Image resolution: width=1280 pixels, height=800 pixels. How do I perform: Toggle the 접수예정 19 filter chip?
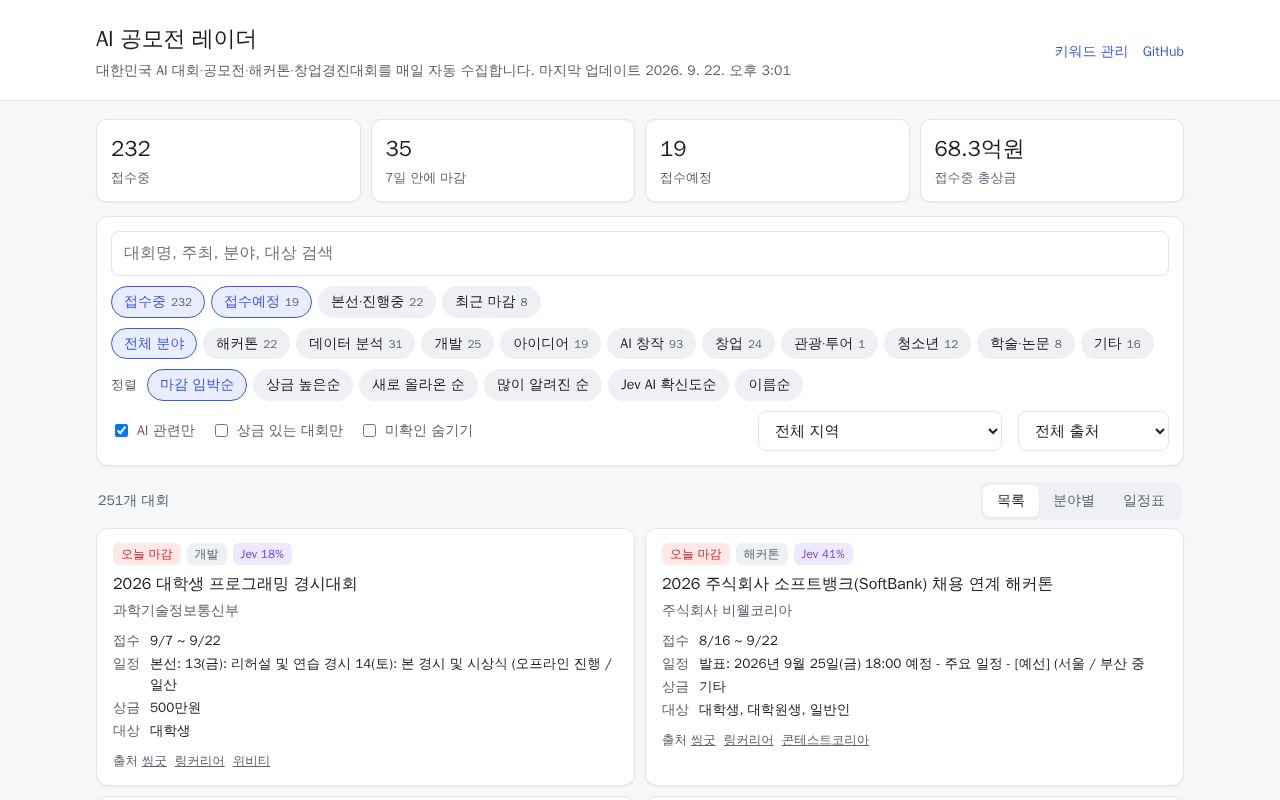tap(261, 302)
